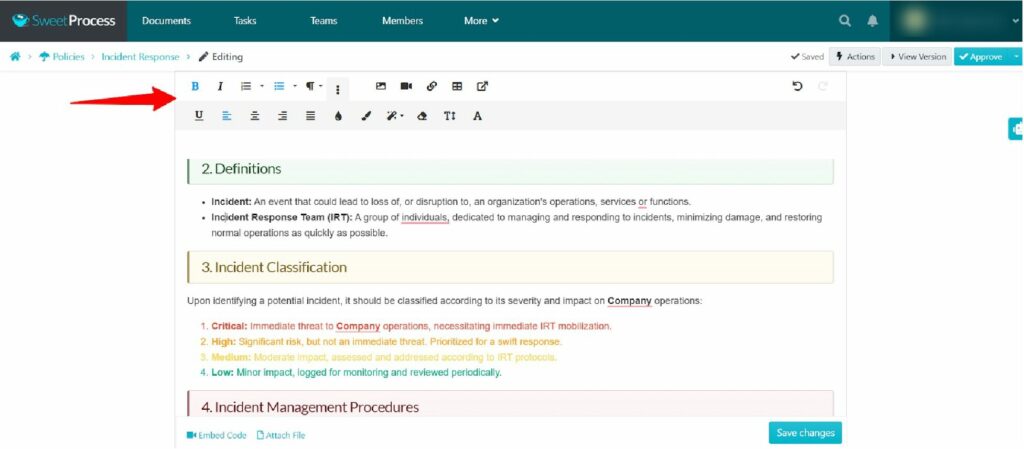Screen dimensions: 1024x449
Task: Open ordered list style dropdown arrow
Action: (262, 86)
